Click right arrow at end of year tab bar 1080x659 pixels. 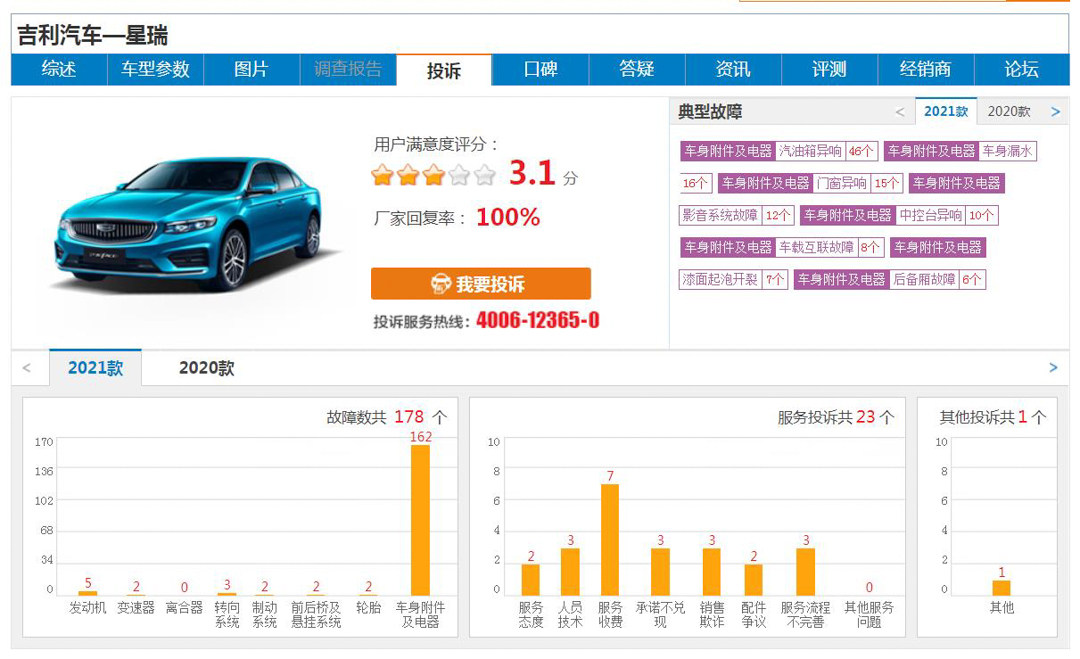[1053, 368]
